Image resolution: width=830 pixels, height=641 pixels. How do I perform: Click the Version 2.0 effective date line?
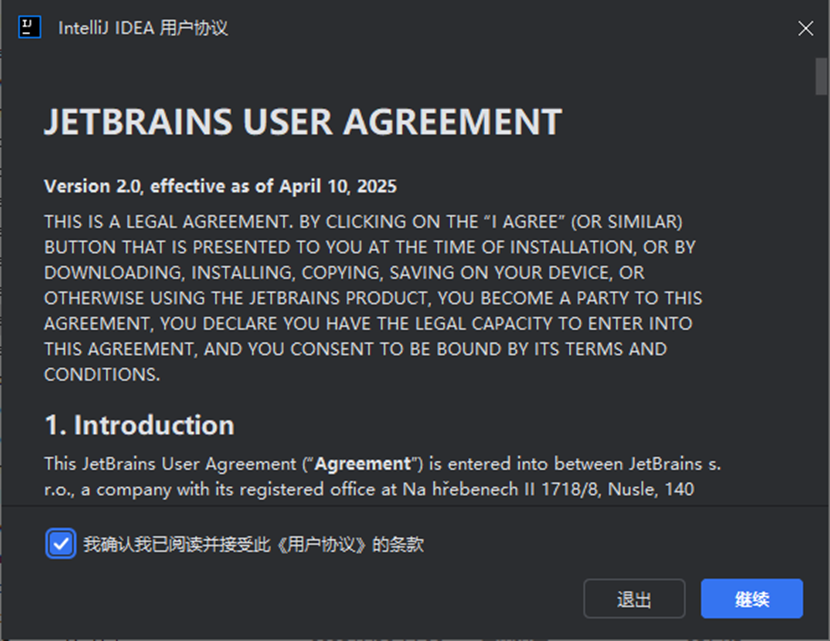tap(220, 186)
